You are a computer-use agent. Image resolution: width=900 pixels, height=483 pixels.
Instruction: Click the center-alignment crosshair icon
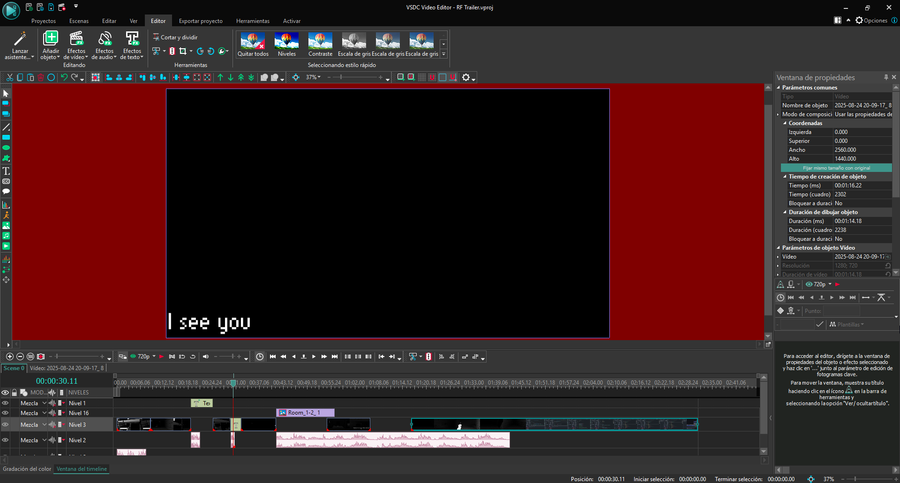click(296, 78)
